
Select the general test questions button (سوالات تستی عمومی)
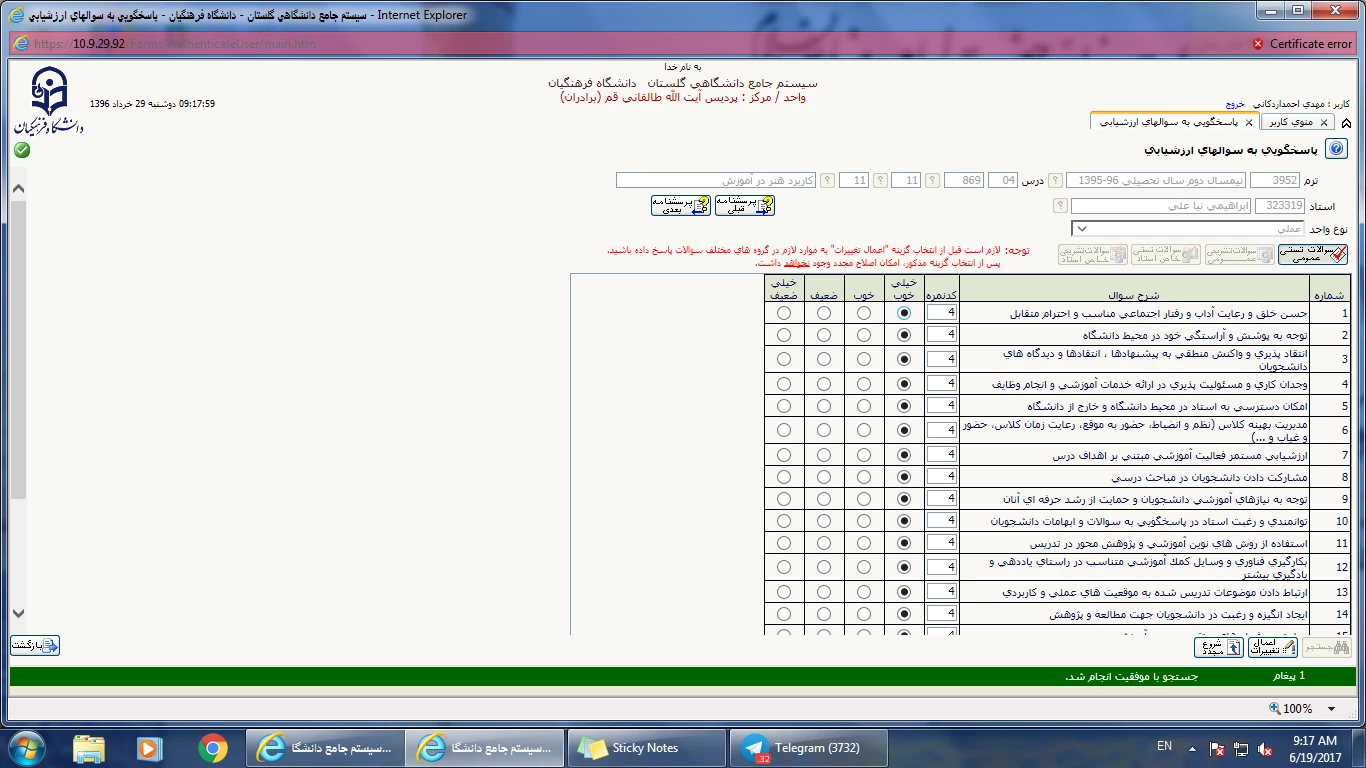(x=1312, y=254)
